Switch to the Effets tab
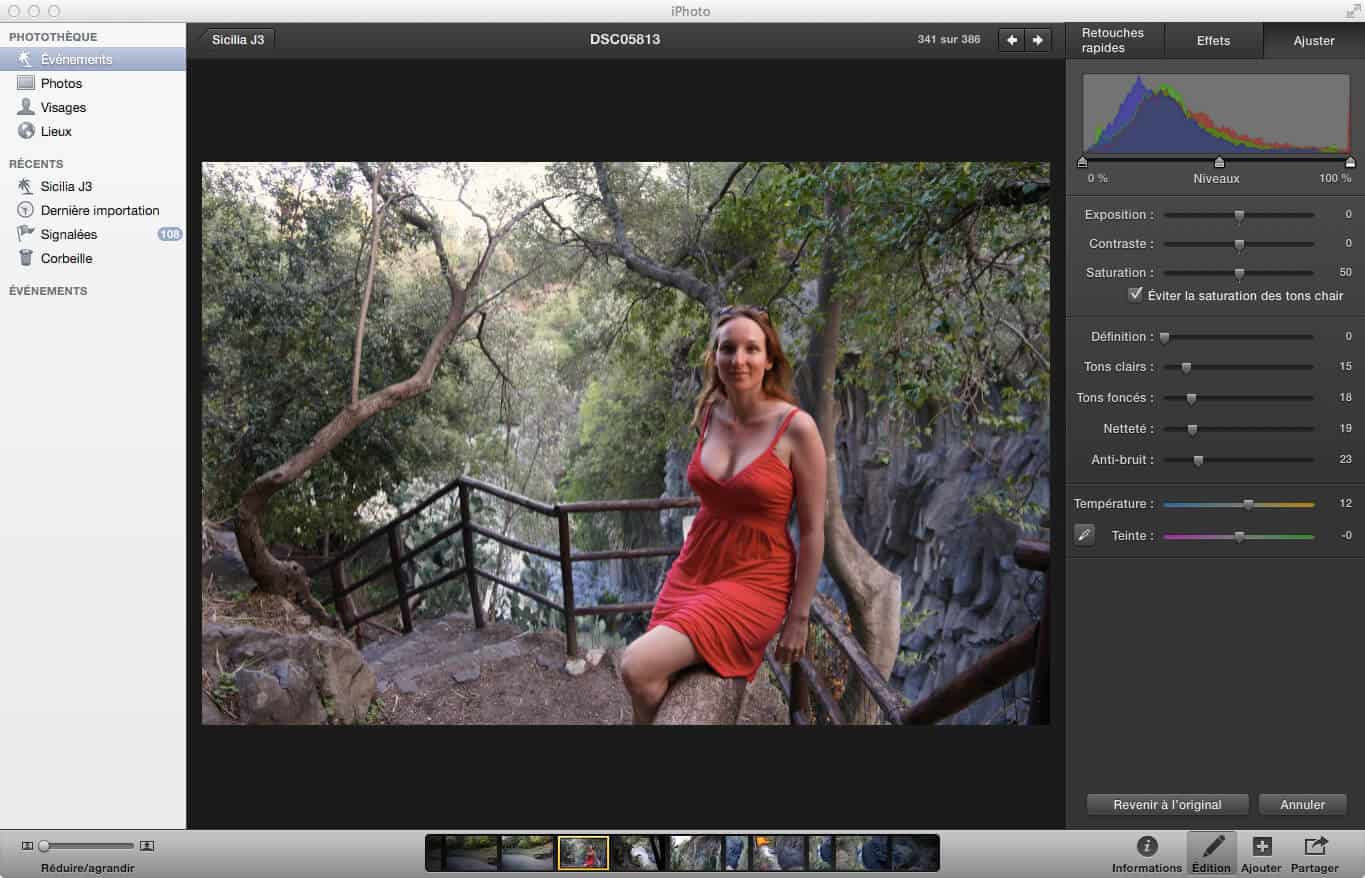 click(1213, 41)
